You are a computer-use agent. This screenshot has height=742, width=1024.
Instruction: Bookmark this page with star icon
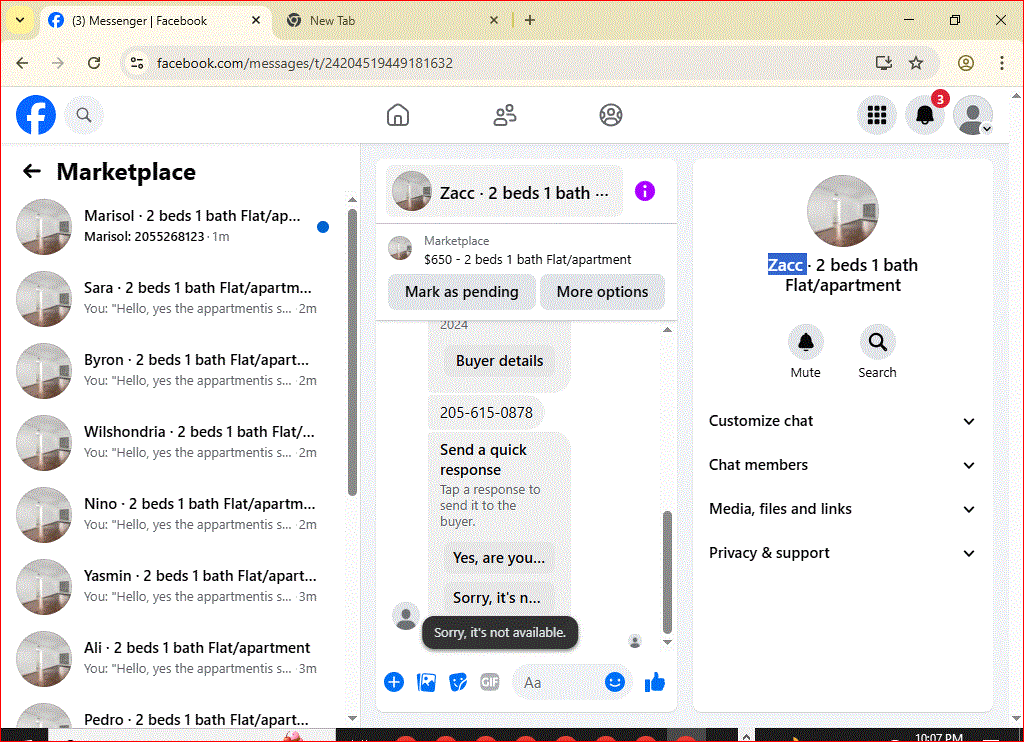click(916, 63)
